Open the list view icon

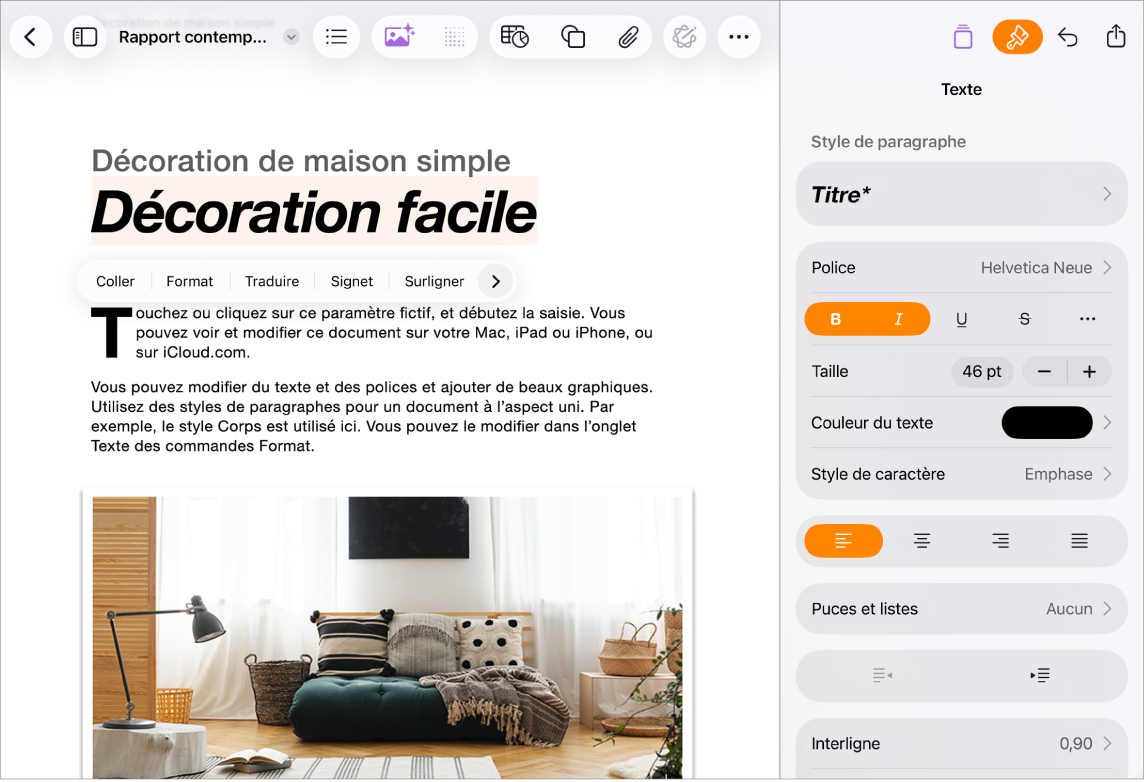point(336,37)
